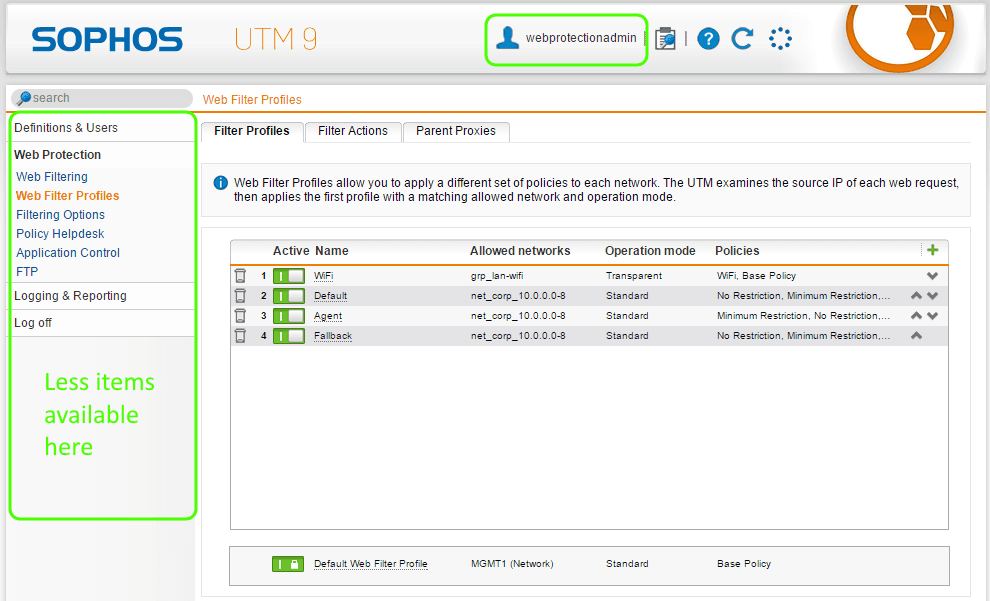990x601 pixels.
Task: Delete the WiFi profile trash icon
Action: click(x=240, y=276)
